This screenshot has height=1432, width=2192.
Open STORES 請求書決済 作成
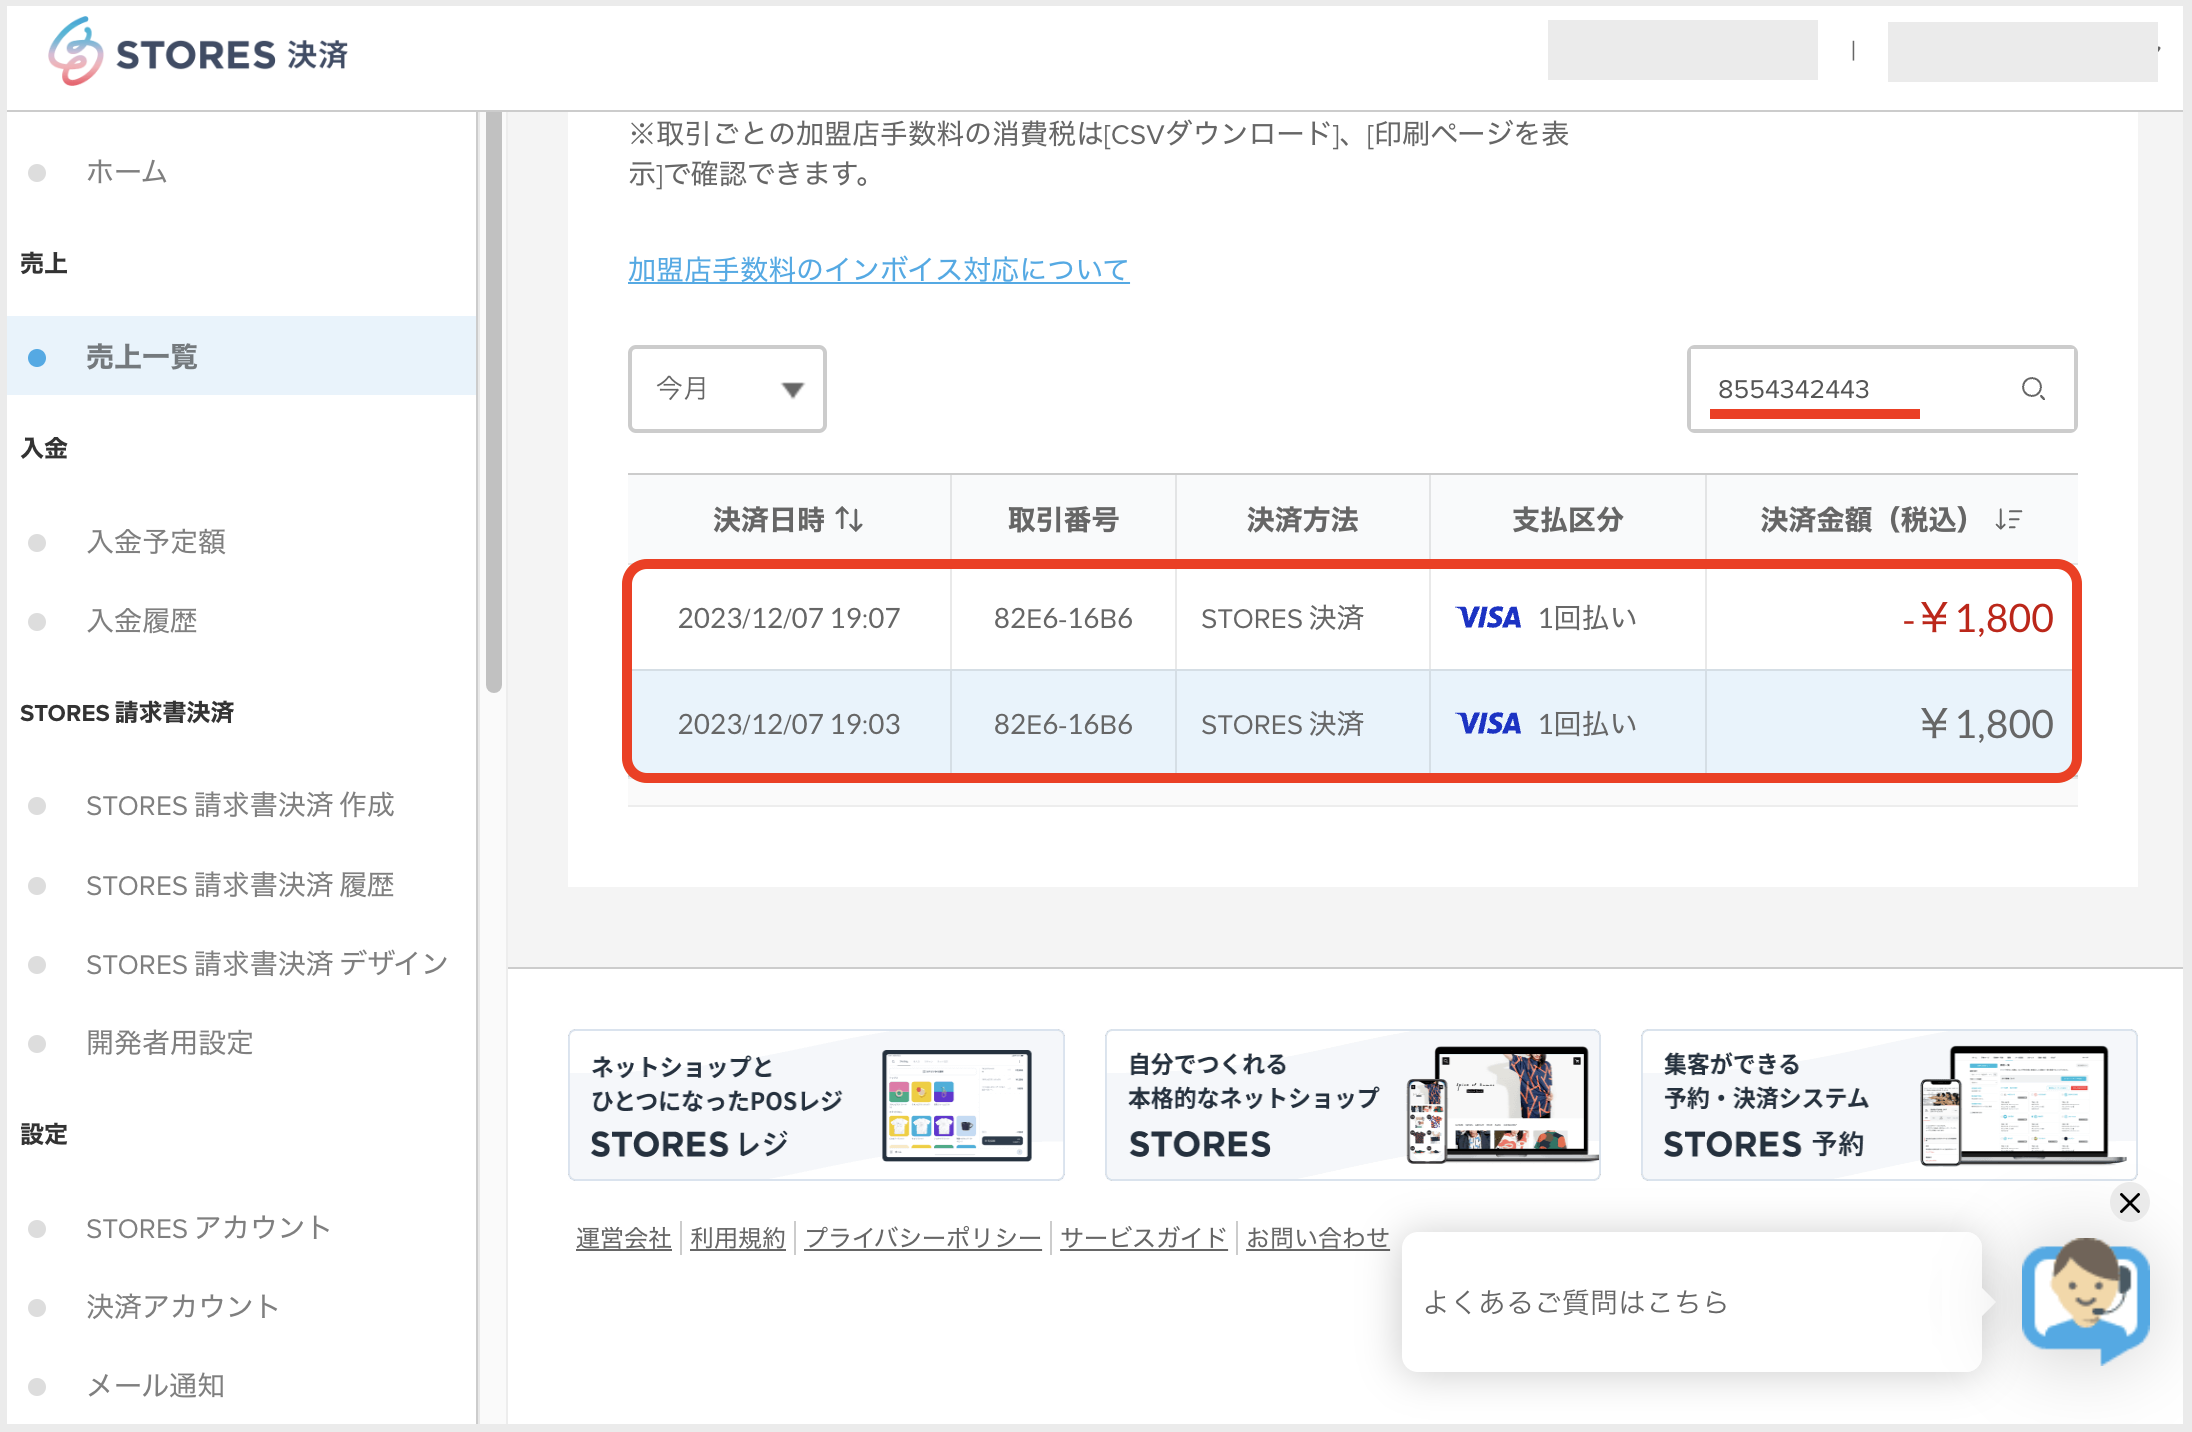240,805
